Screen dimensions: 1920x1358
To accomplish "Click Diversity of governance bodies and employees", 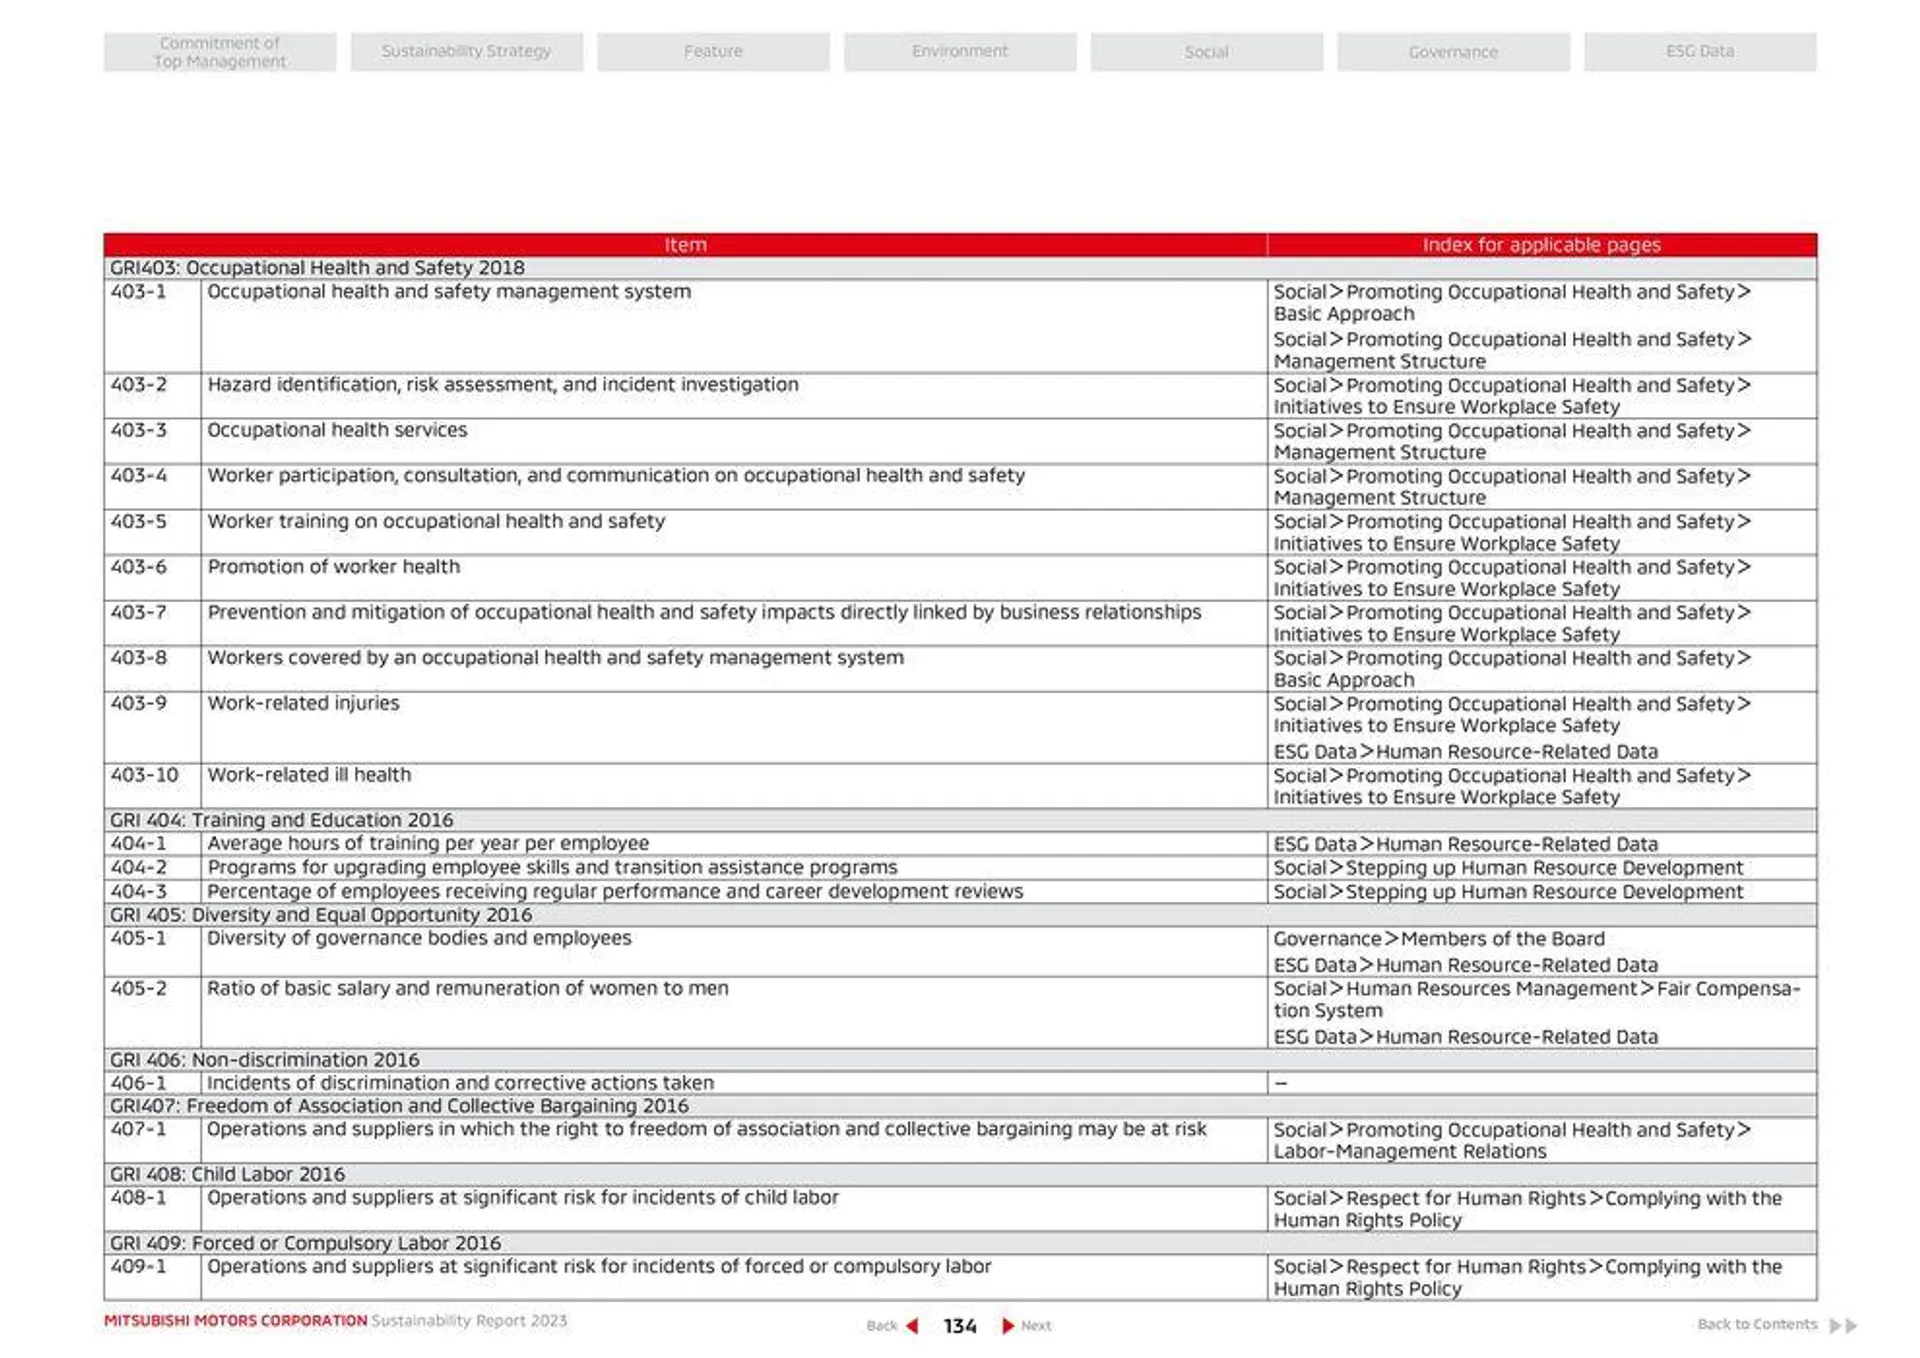I will click(x=419, y=939).
